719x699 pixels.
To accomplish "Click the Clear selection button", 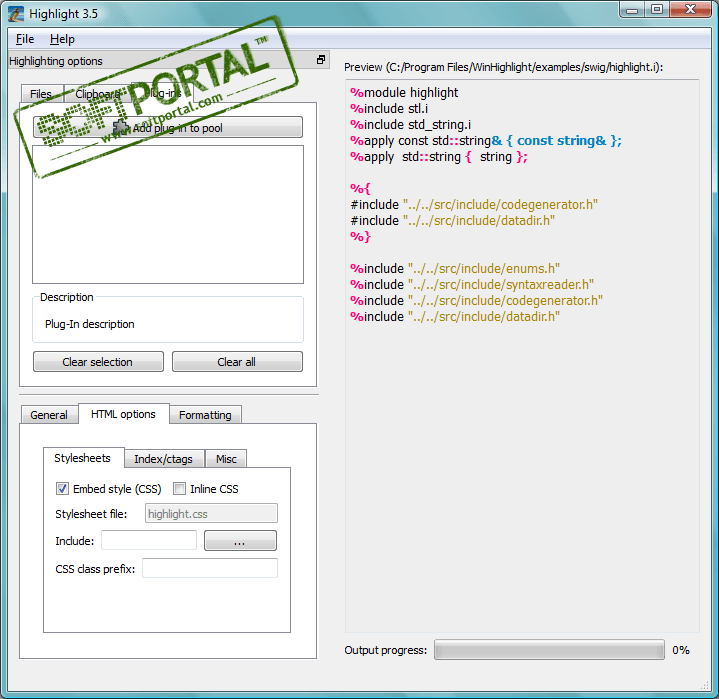I will [98, 362].
